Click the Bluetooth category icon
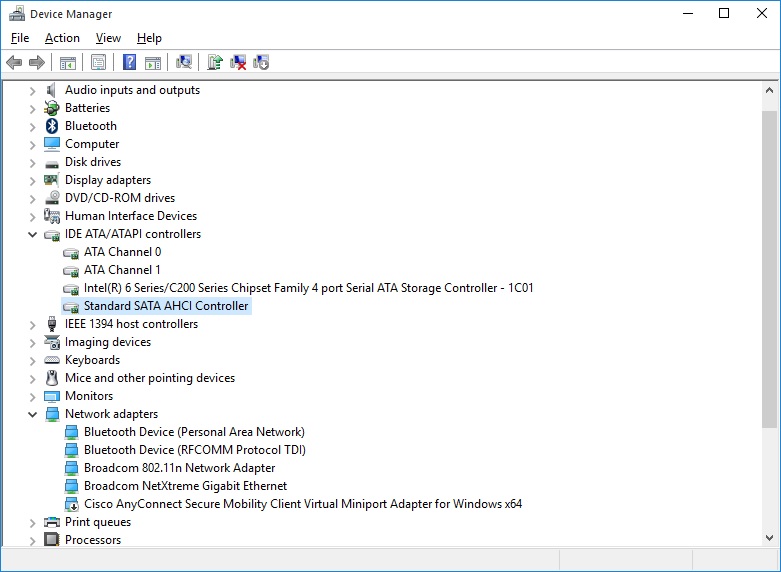The height and width of the screenshot is (572, 781). pyautogui.click(x=52, y=126)
